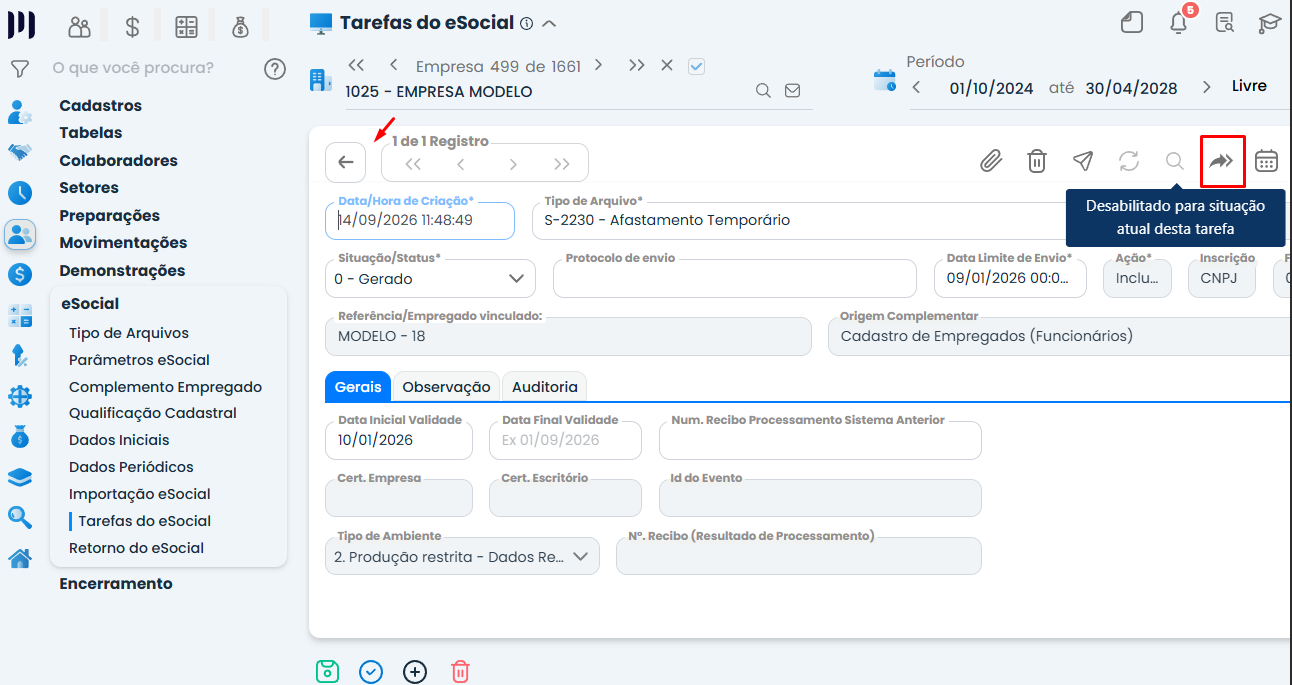Click the info icon beside Tarefas do eSocial

coord(527,23)
